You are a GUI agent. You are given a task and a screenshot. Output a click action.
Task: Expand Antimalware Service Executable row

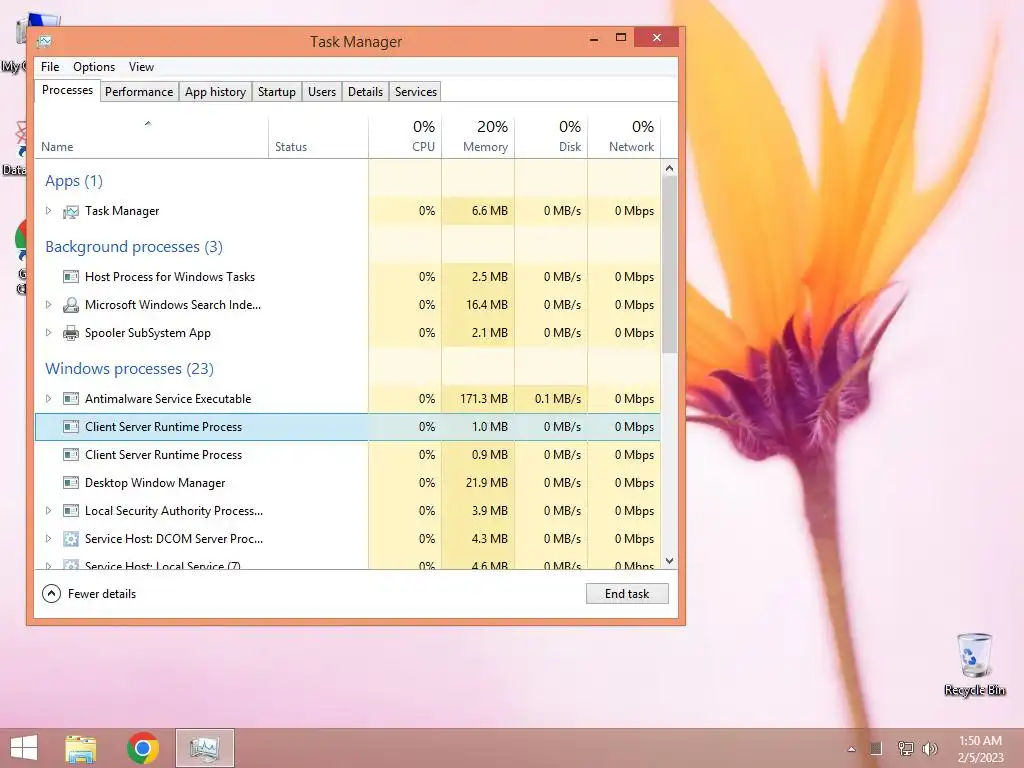point(48,398)
